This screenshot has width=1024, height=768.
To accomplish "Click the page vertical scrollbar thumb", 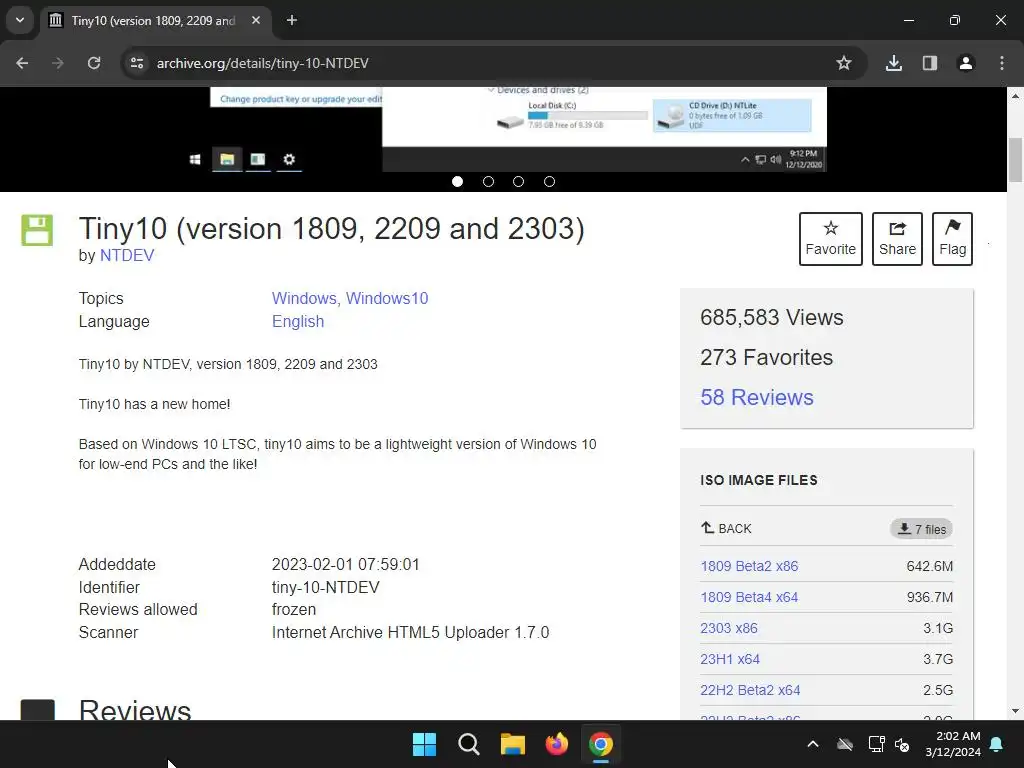I will (1016, 160).
